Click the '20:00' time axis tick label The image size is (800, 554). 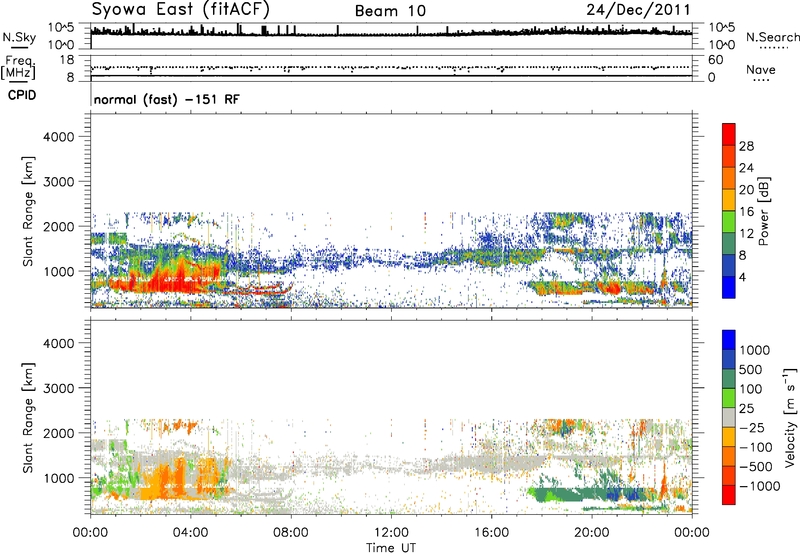pyautogui.click(x=591, y=533)
